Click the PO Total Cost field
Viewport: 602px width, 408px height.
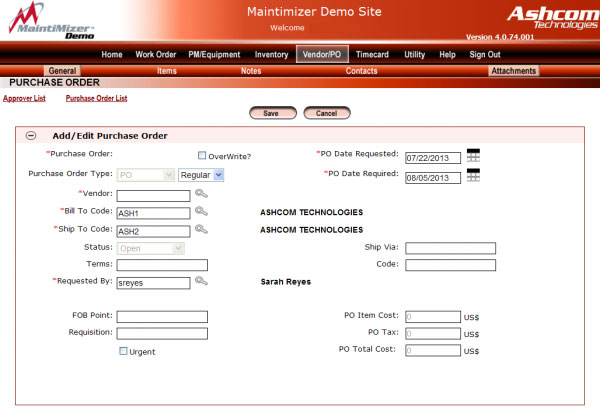tap(433, 350)
